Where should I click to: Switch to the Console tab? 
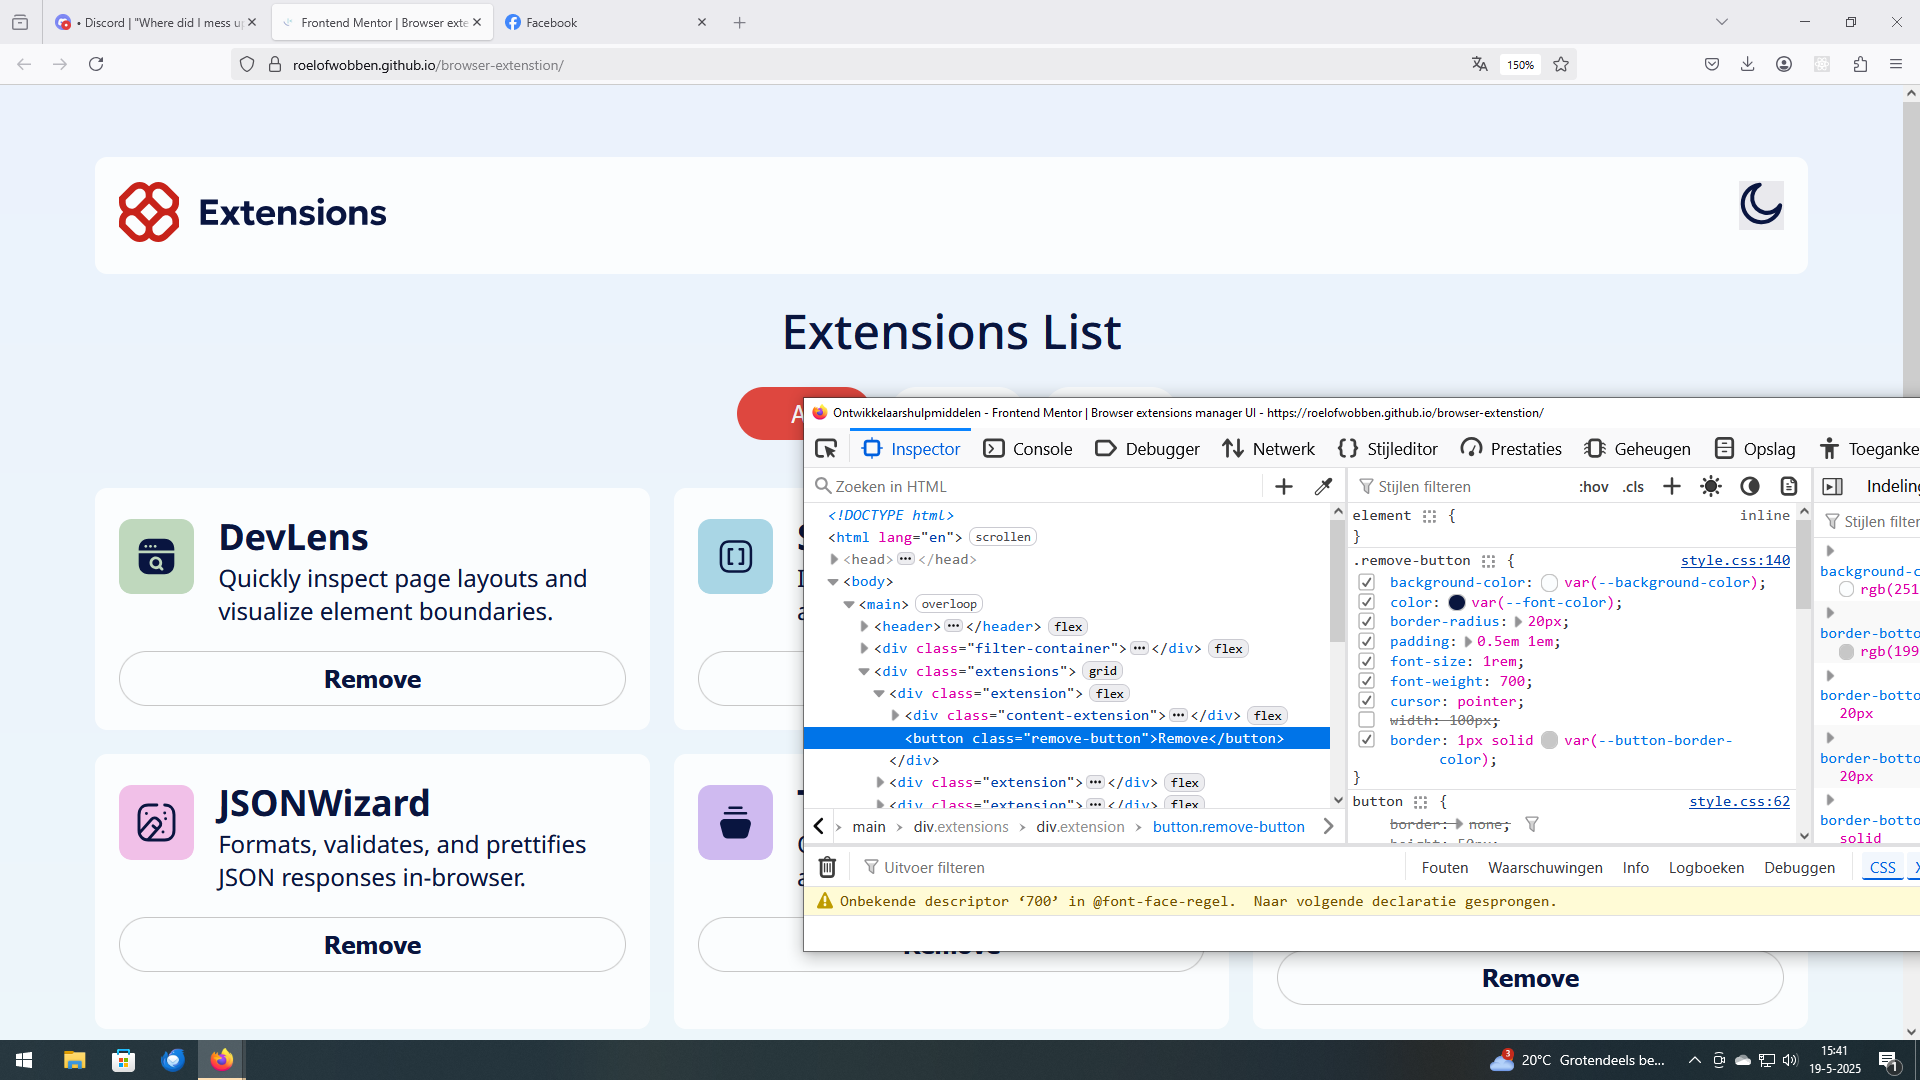(x=1028, y=449)
